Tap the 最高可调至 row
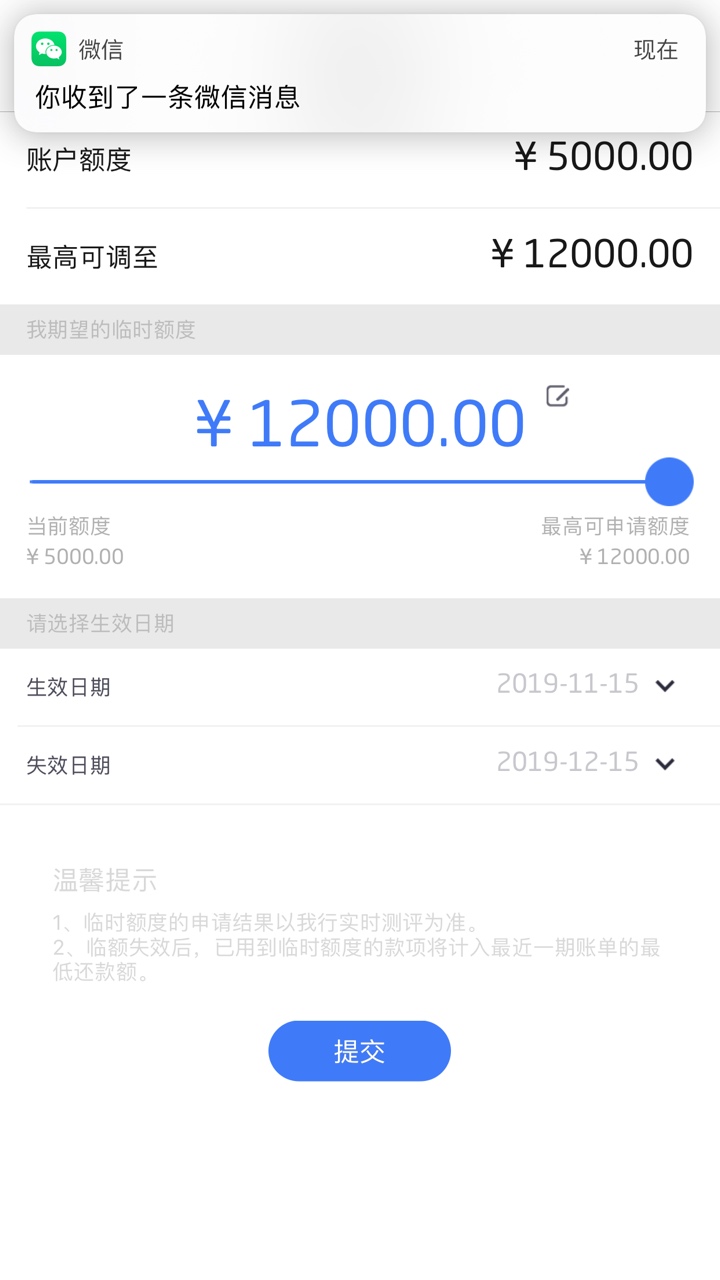Image resolution: width=720 pixels, height=1280 pixels. 360,256
